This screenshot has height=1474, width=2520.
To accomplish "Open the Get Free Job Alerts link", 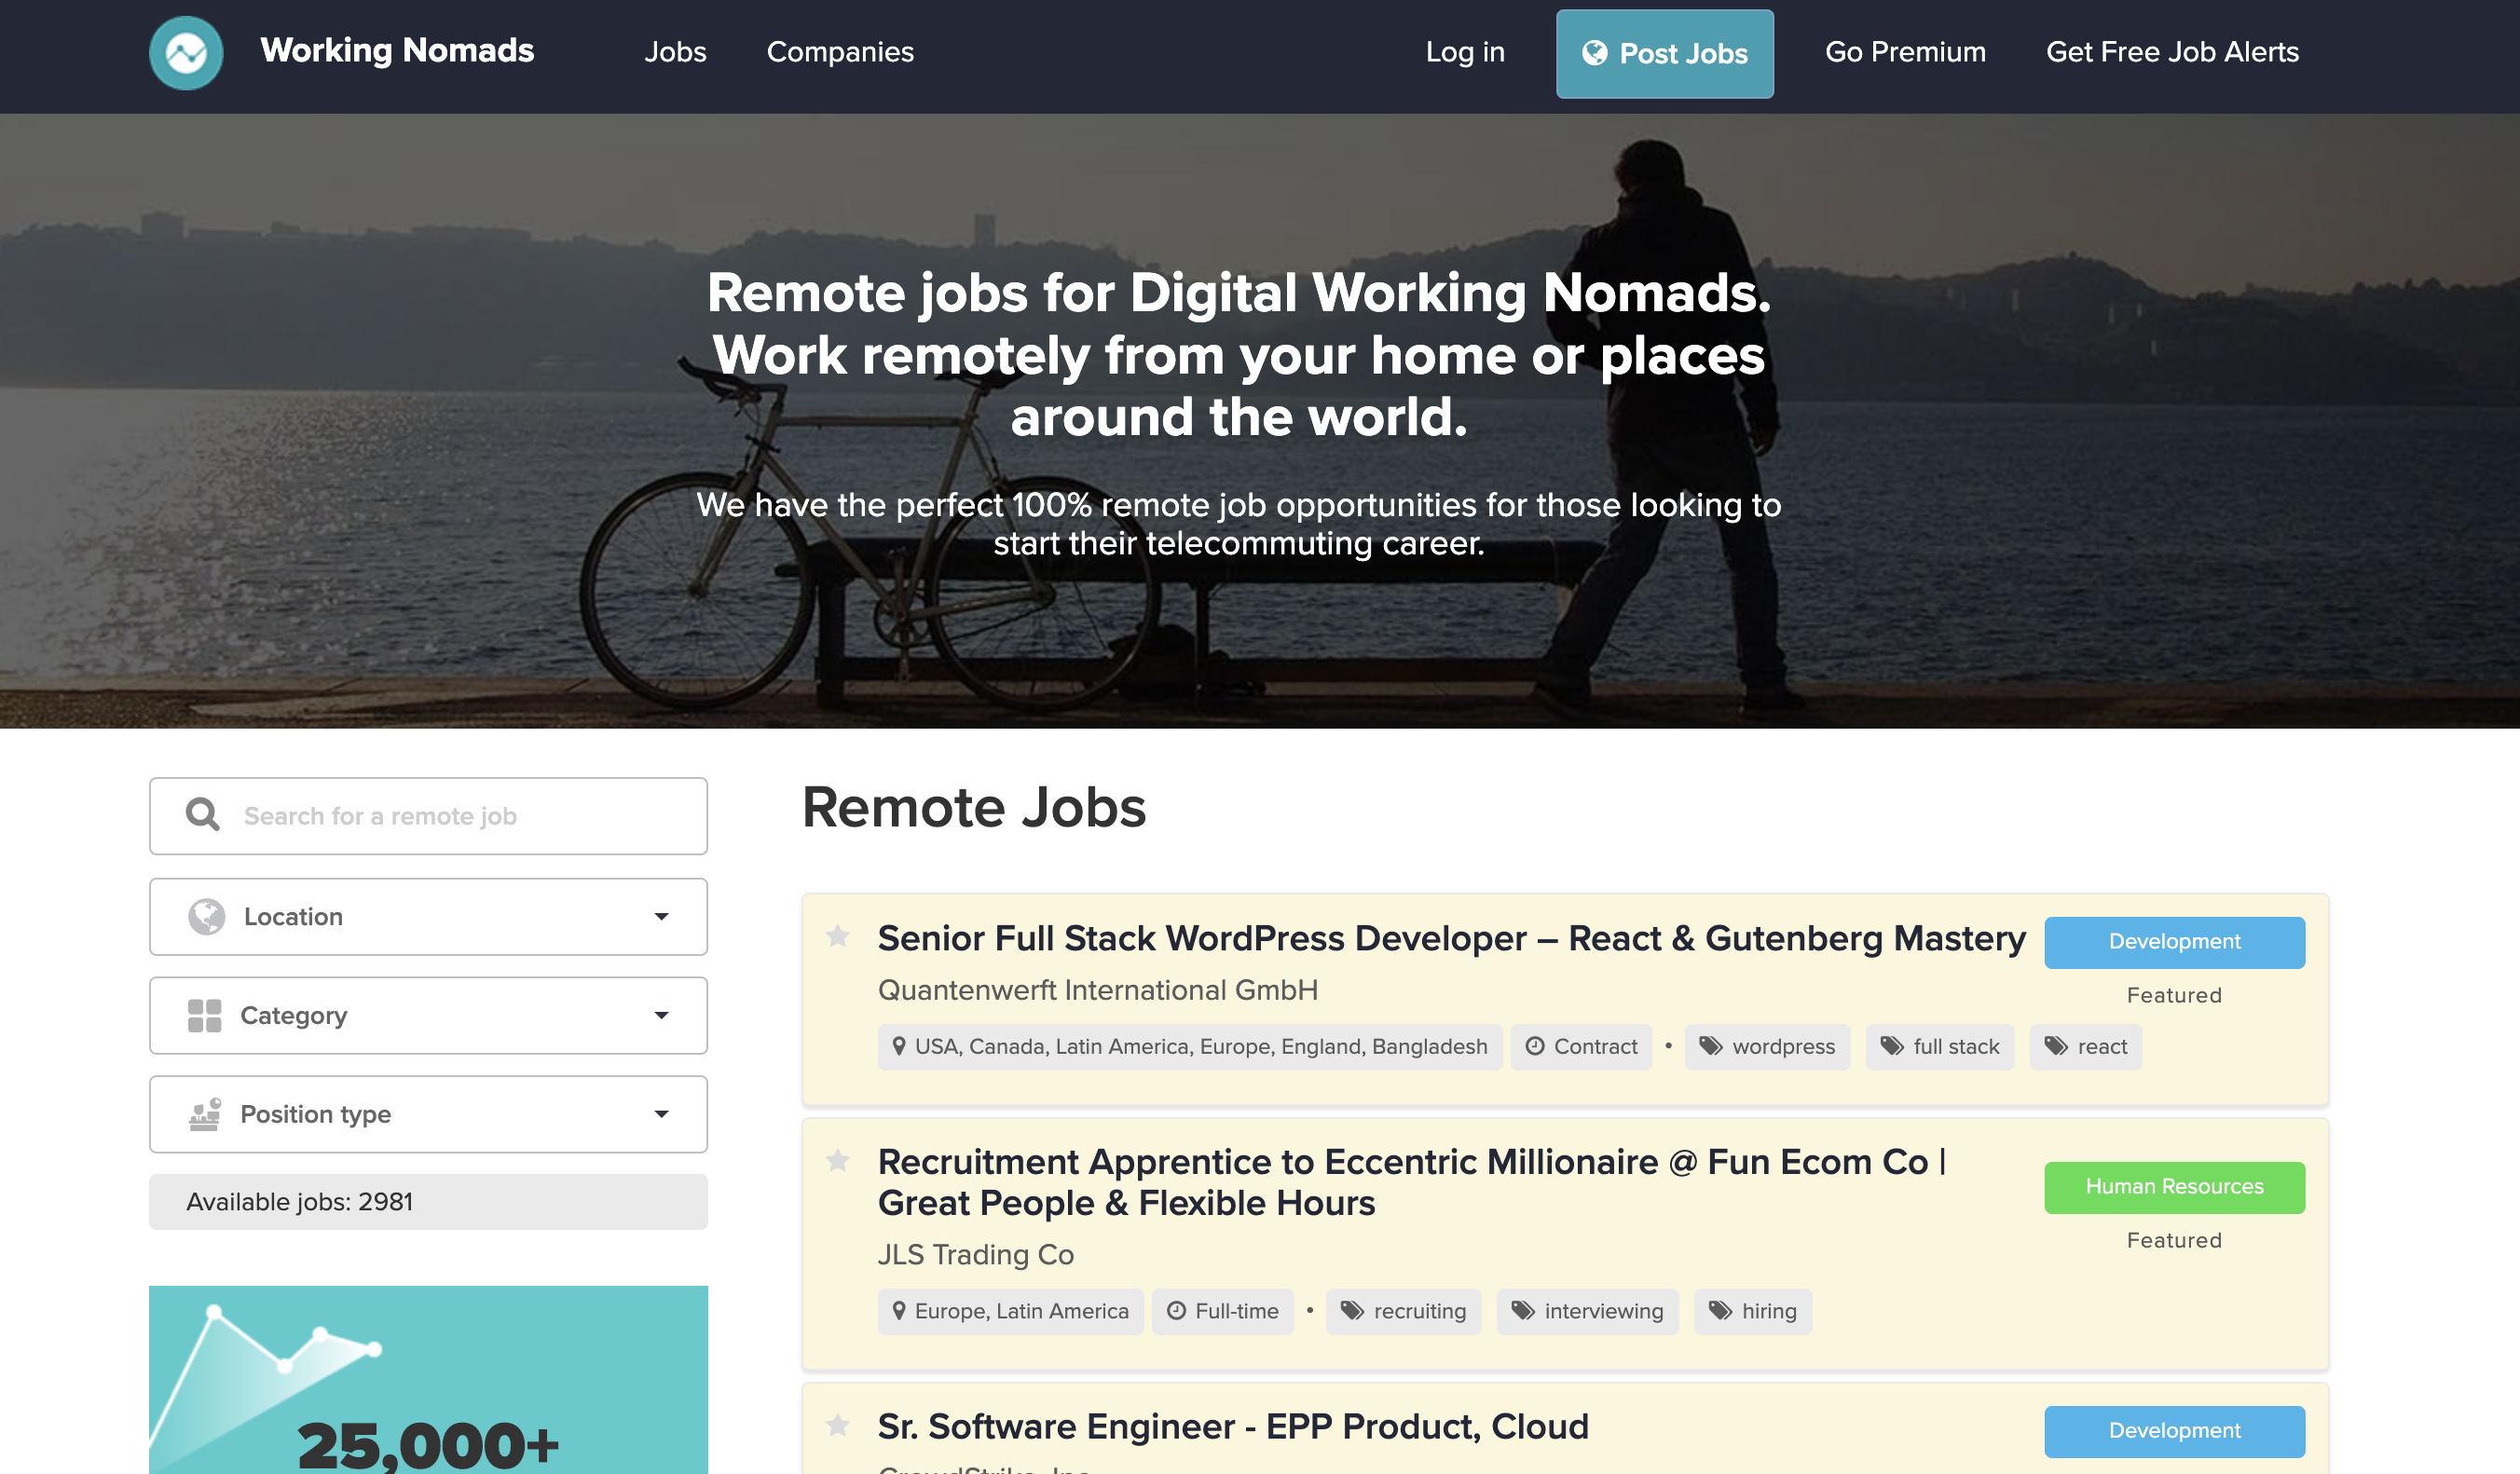I will pyautogui.click(x=2172, y=52).
